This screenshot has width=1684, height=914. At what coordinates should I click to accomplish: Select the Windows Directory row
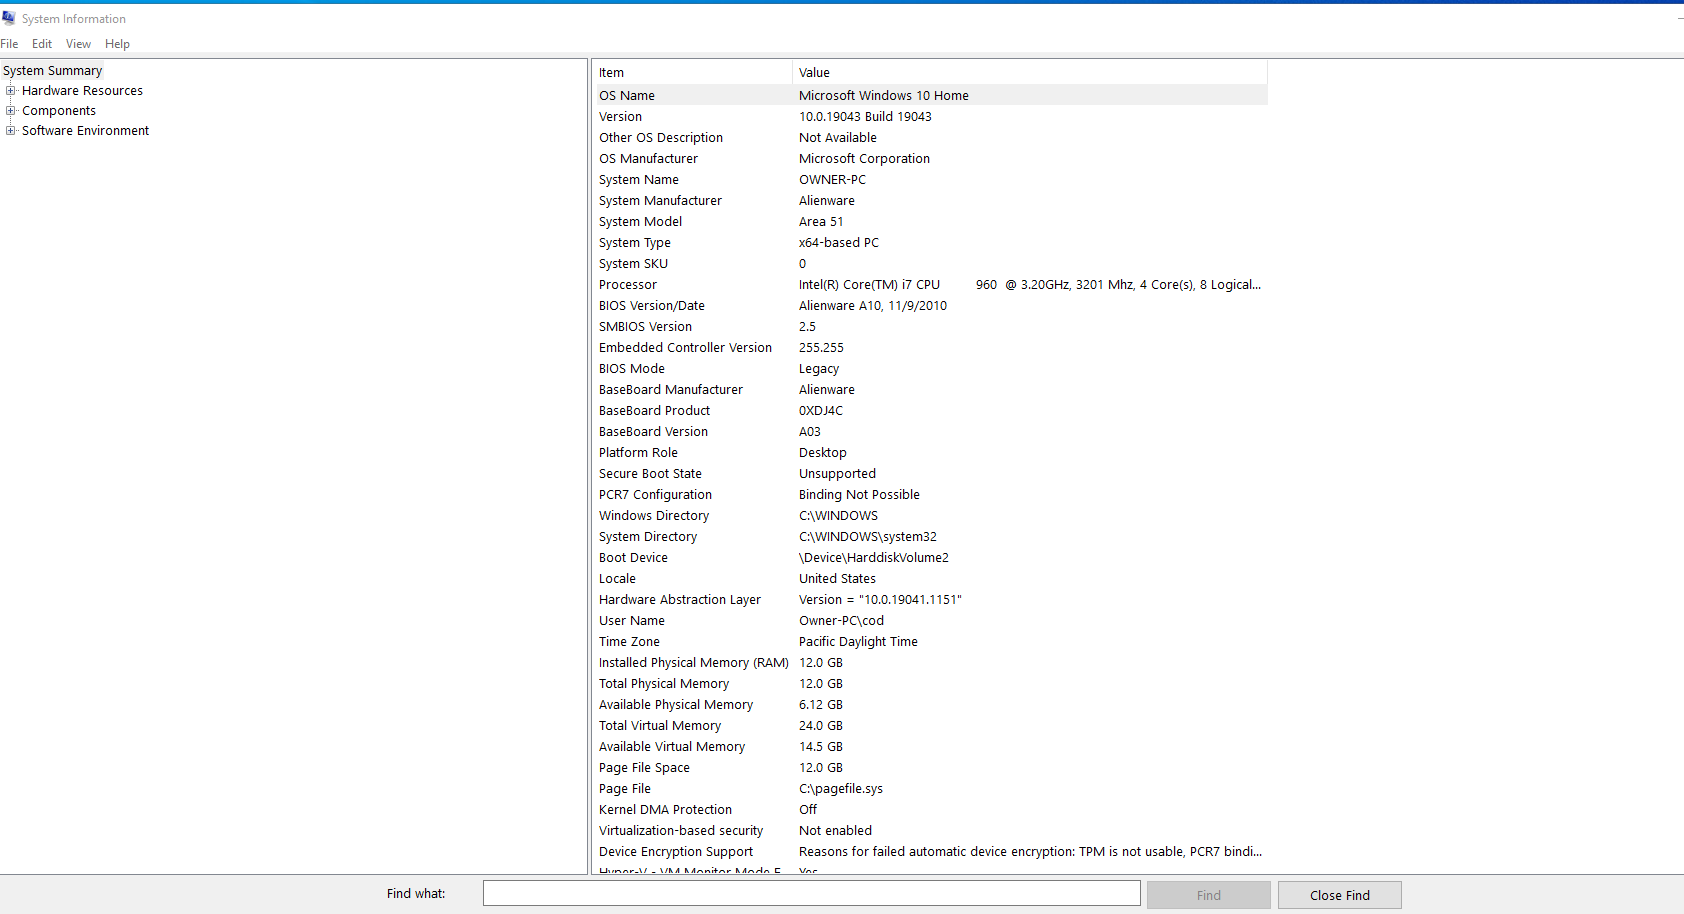pos(931,516)
